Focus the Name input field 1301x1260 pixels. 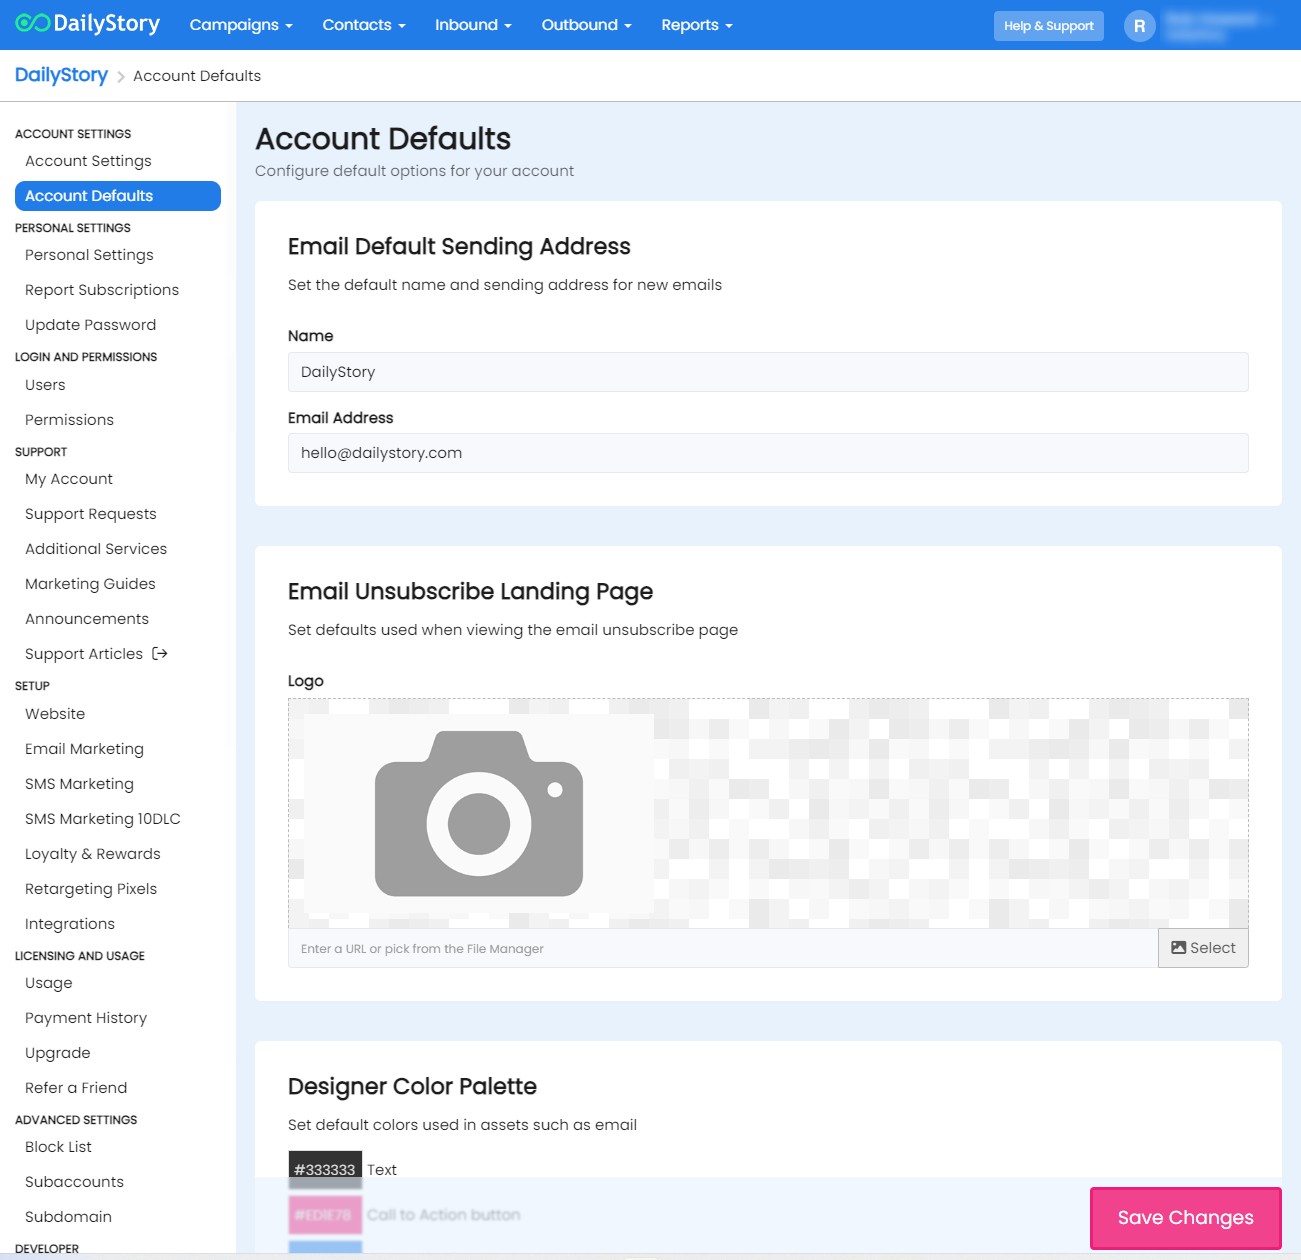768,372
